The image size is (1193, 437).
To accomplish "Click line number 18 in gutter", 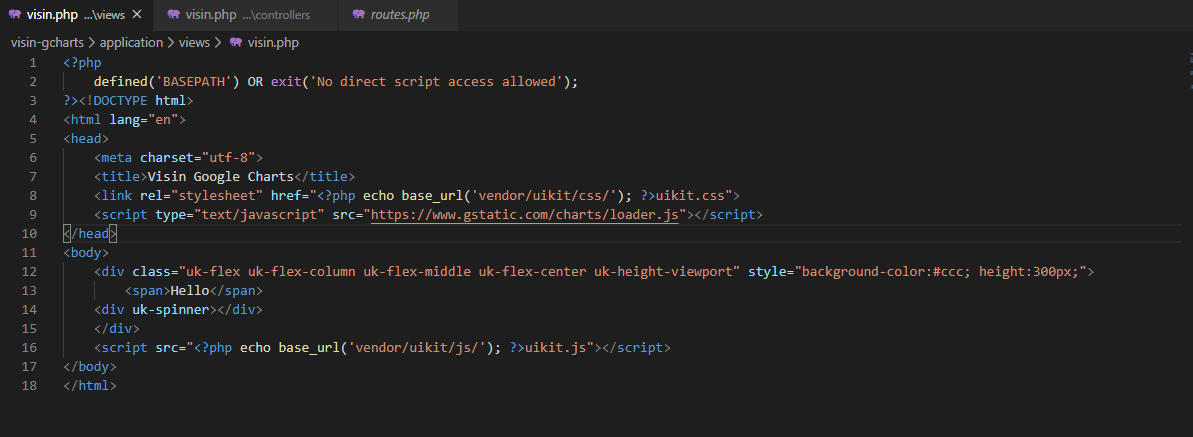I will [x=29, y=386].
